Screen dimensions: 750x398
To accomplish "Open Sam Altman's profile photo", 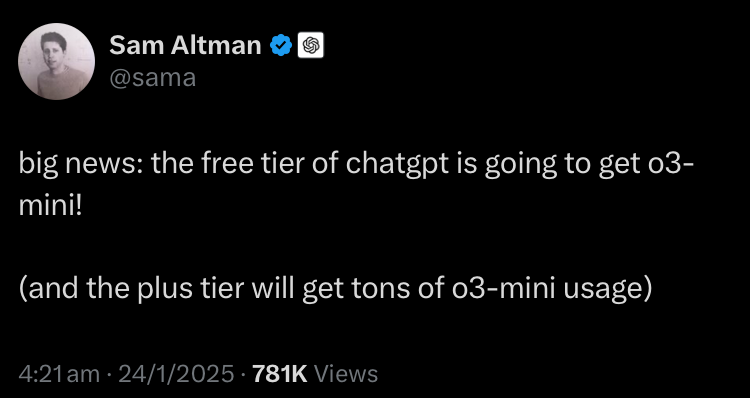I will [x=56, y=61].
